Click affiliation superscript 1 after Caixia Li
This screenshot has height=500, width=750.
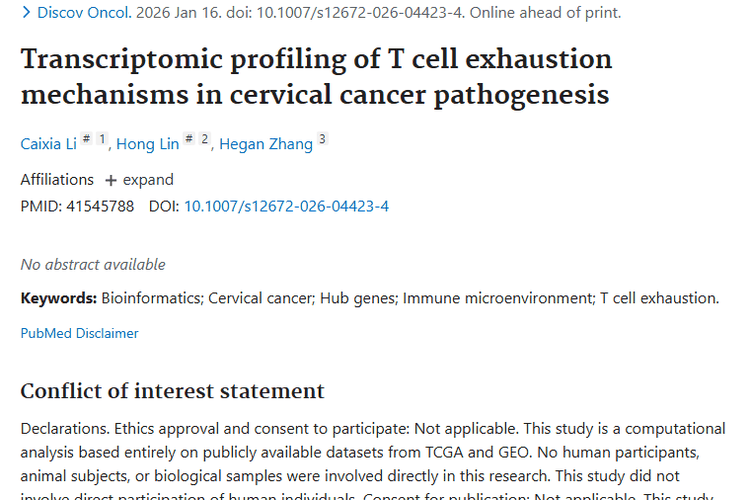pos(102,139)
